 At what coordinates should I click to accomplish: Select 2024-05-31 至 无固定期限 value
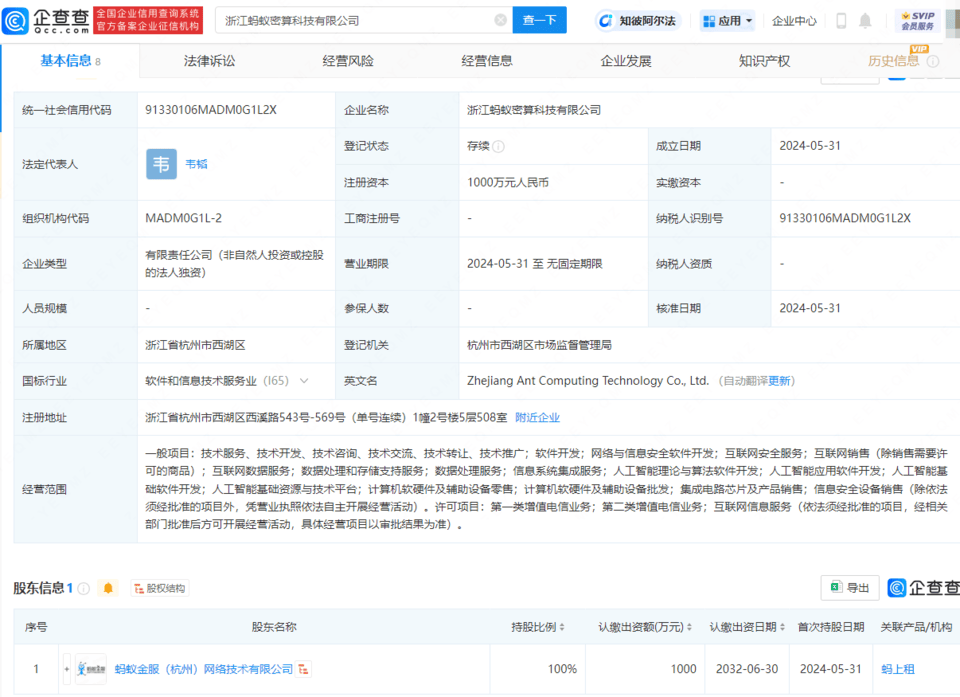click(534, 264)
